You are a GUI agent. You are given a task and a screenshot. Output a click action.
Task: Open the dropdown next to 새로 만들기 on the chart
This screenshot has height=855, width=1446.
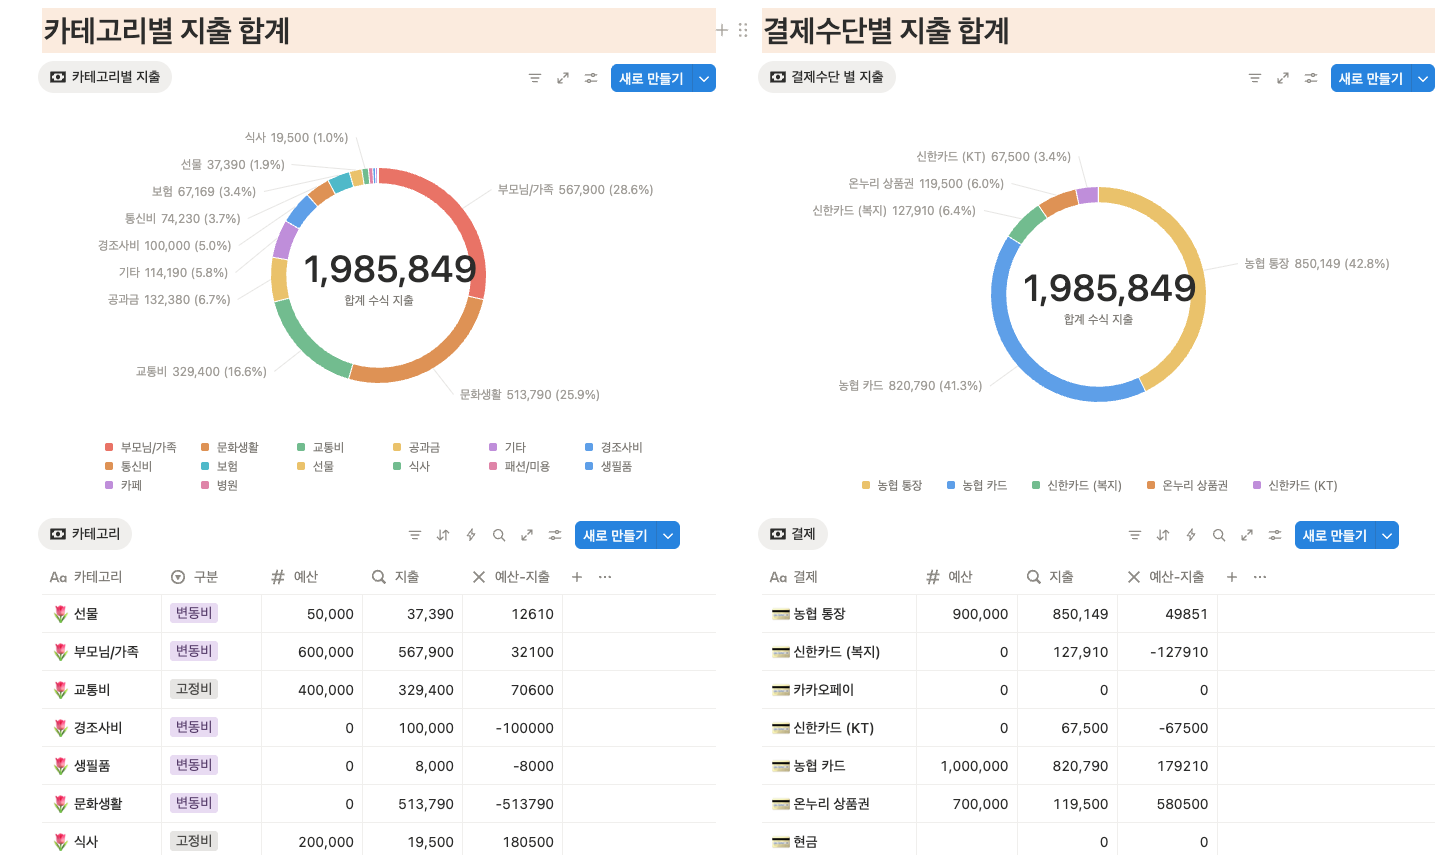tap(703, 77)
